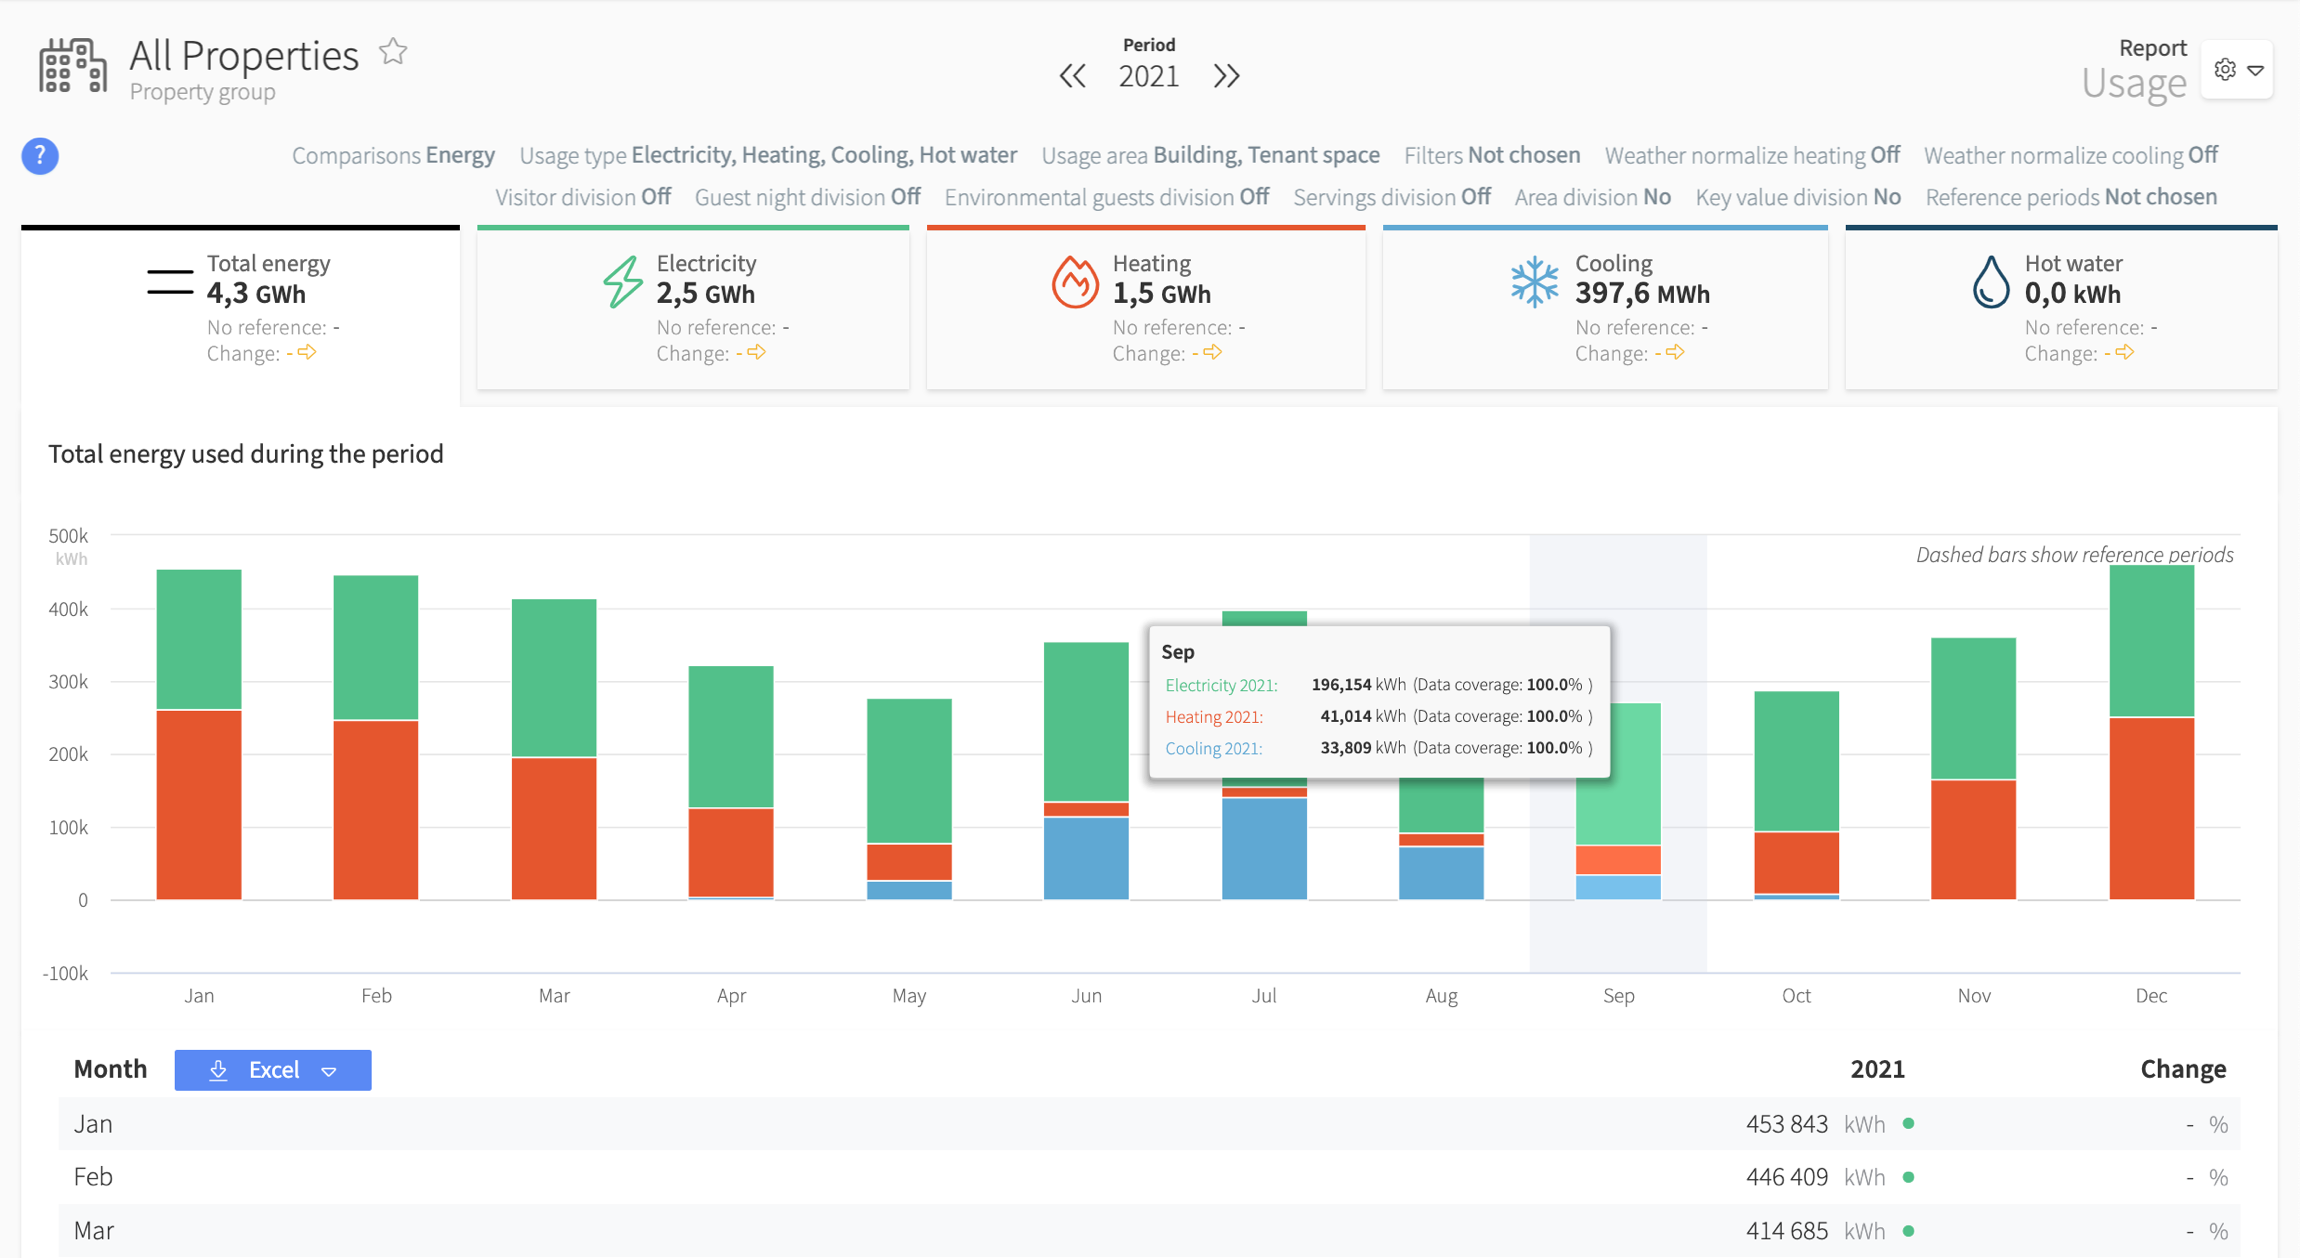The image size is (2300, 1258).
Task: Go to previous period with double-left arrows
Action: point(1072,76)
